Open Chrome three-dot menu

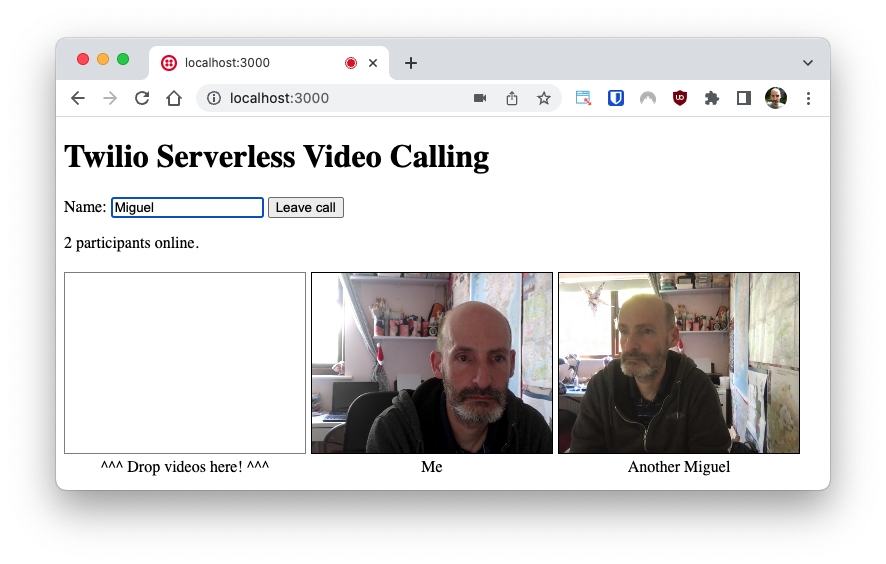click(808, 98)
